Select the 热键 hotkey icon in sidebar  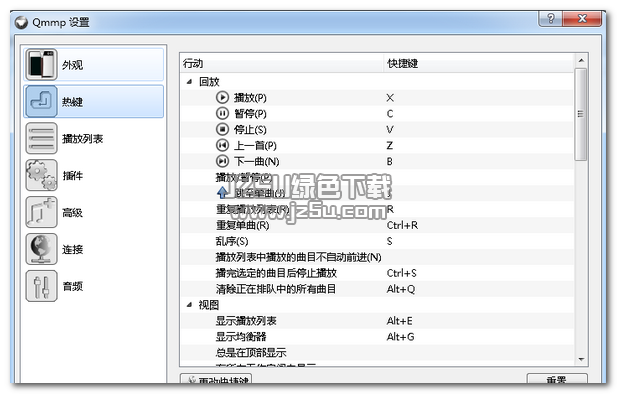pos(41,102)
